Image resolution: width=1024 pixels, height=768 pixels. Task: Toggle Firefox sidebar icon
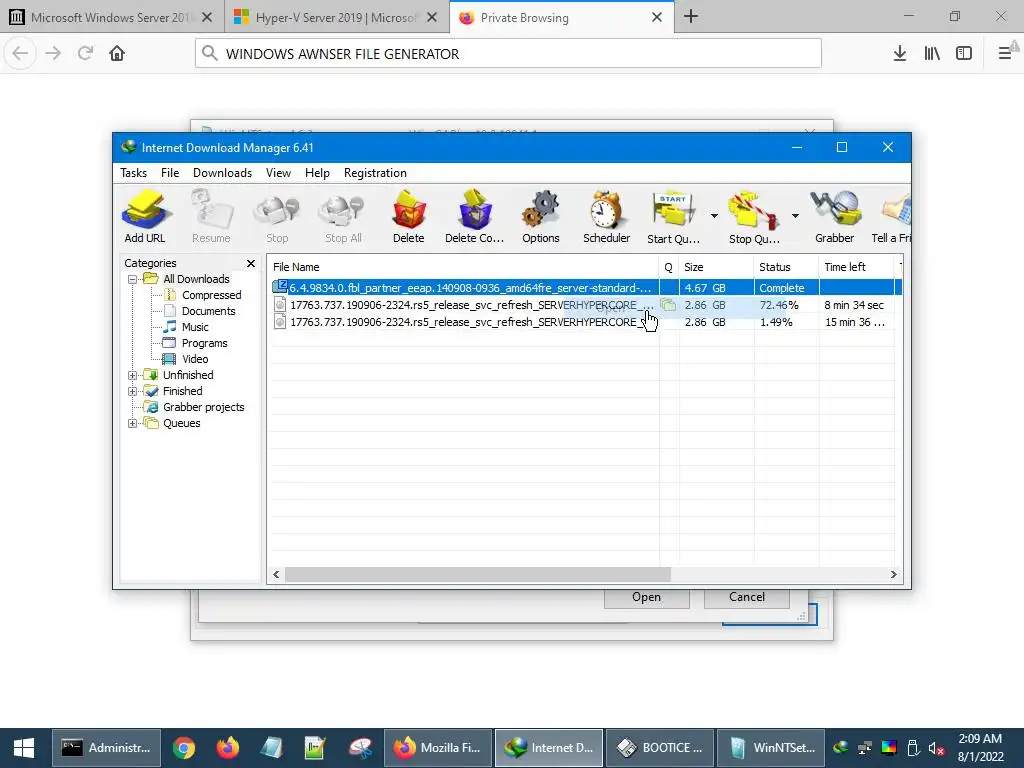point(964,53)
